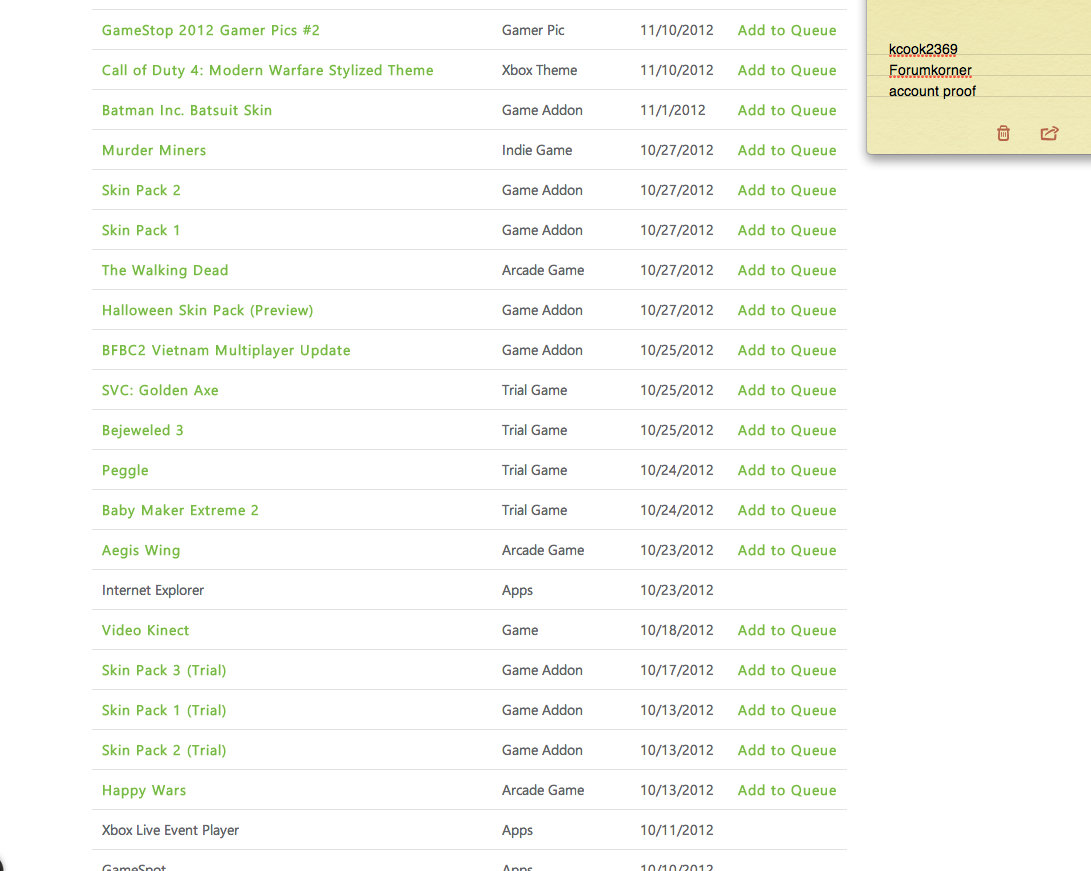Open the Skin Pack 1 addon link
Viewport: 1091px width, 871px height.
pyautogui.click(x=141, y=230)
